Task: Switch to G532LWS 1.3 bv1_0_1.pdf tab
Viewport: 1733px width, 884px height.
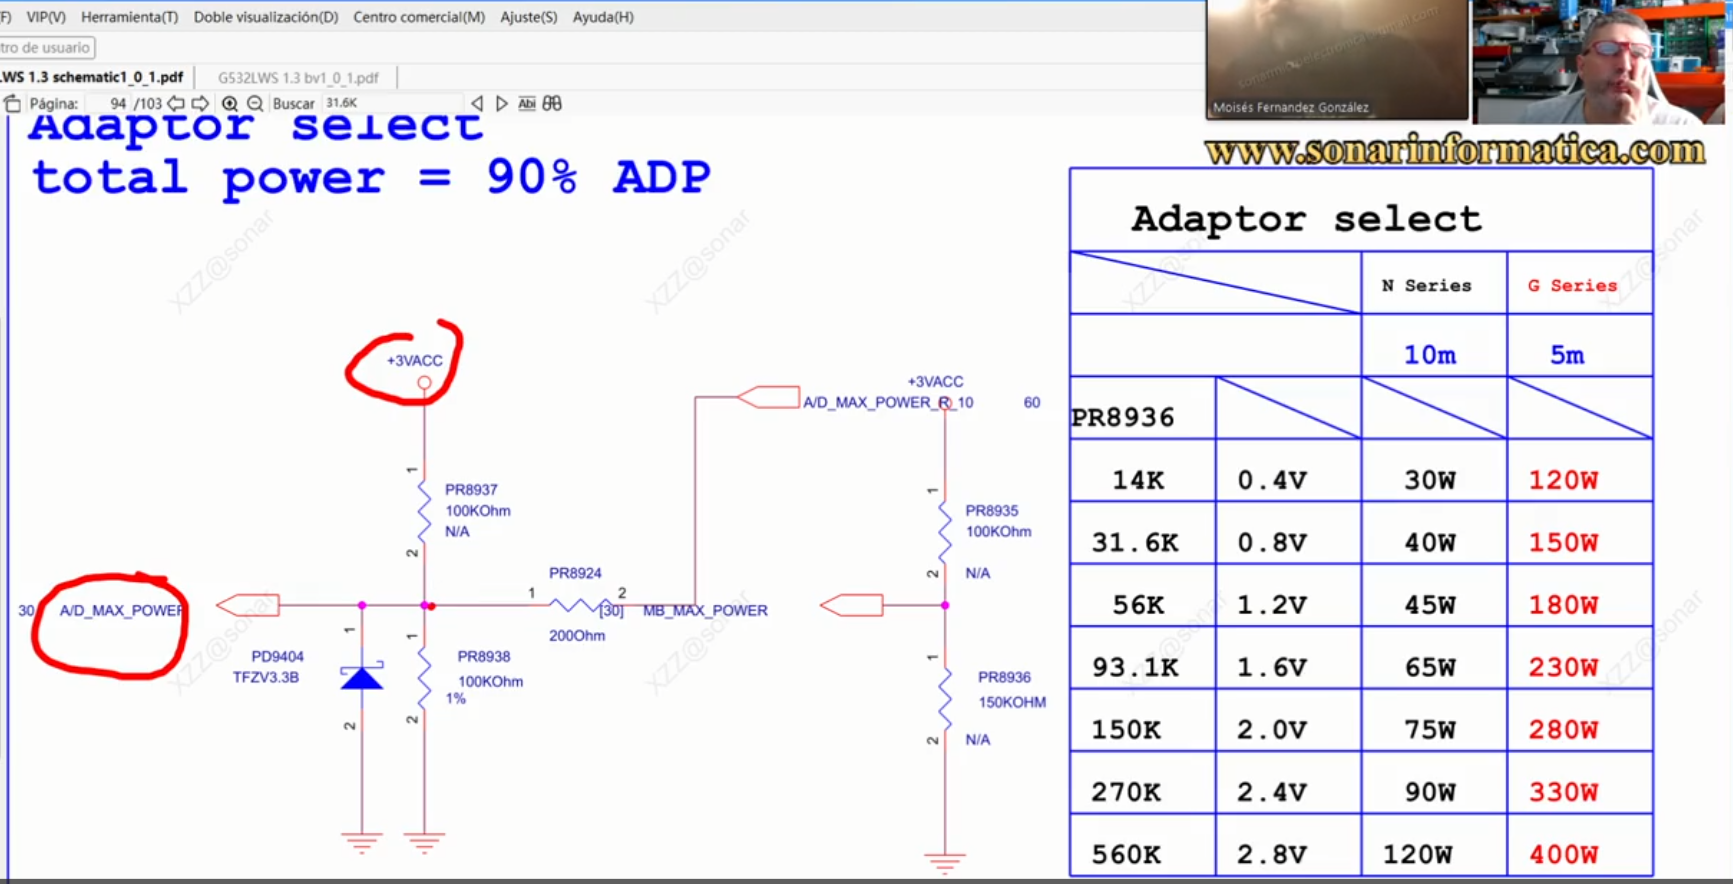Action: 298,77
